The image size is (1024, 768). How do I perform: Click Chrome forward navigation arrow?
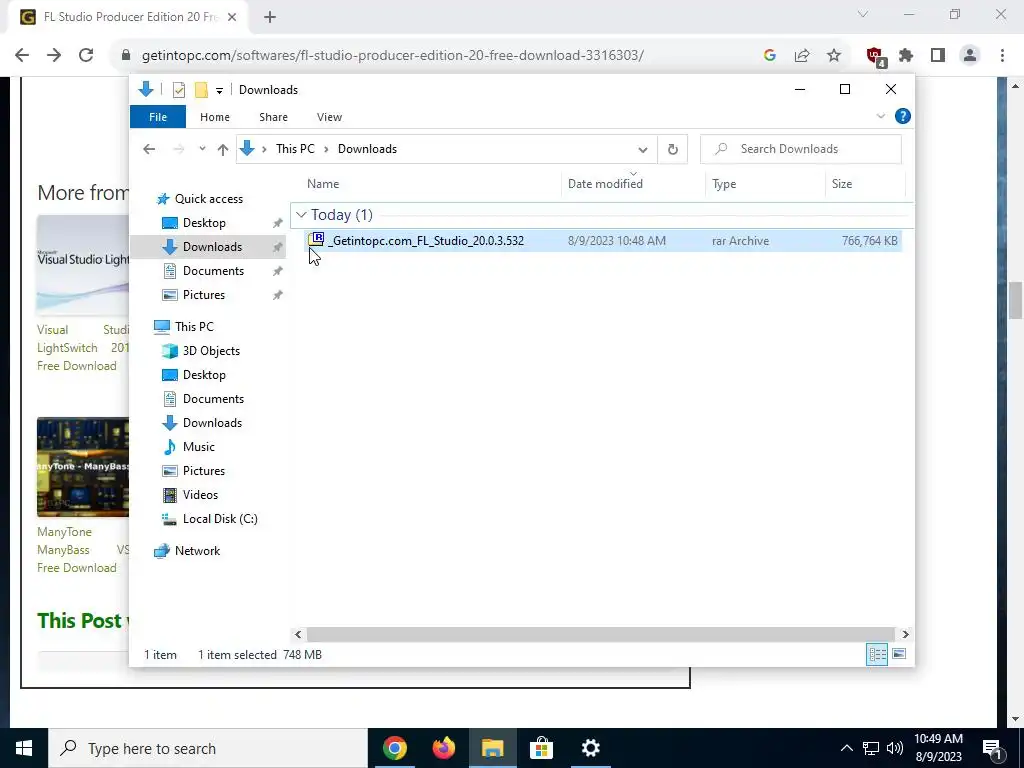point(54,56)
